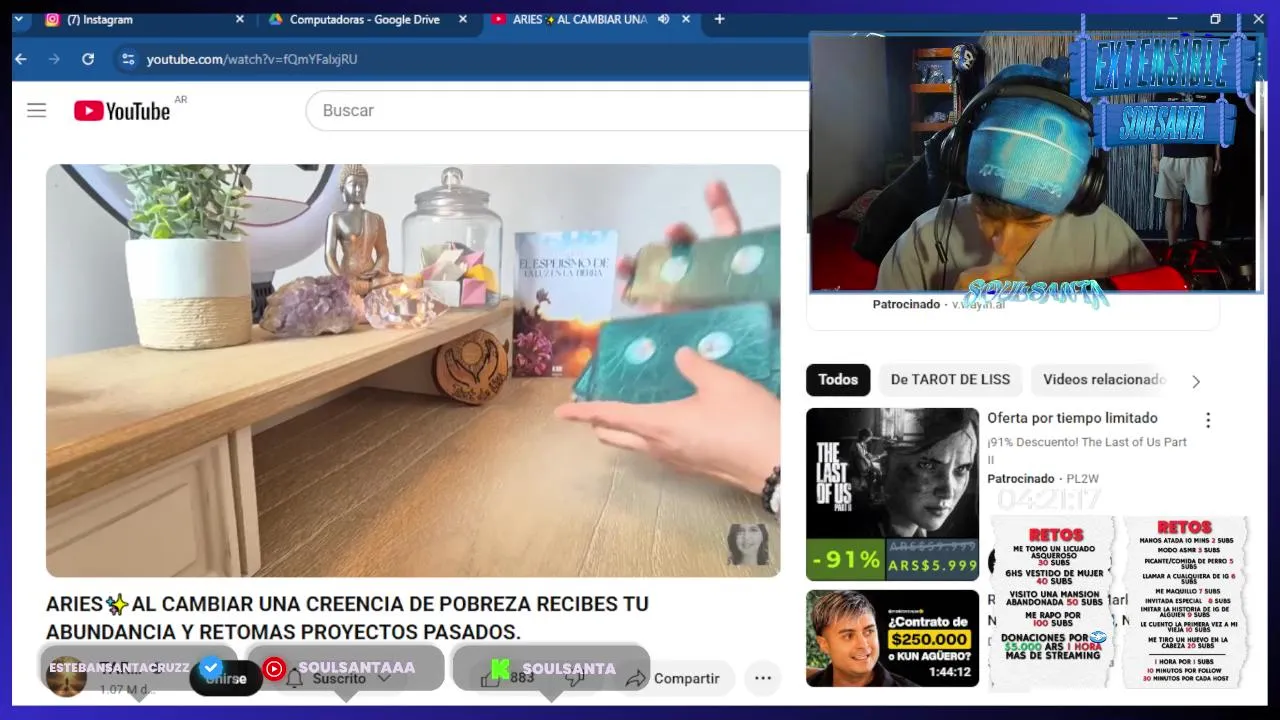
Task: Open Oferta por tiempo limitado ad title
Action: pos(1072,418)
